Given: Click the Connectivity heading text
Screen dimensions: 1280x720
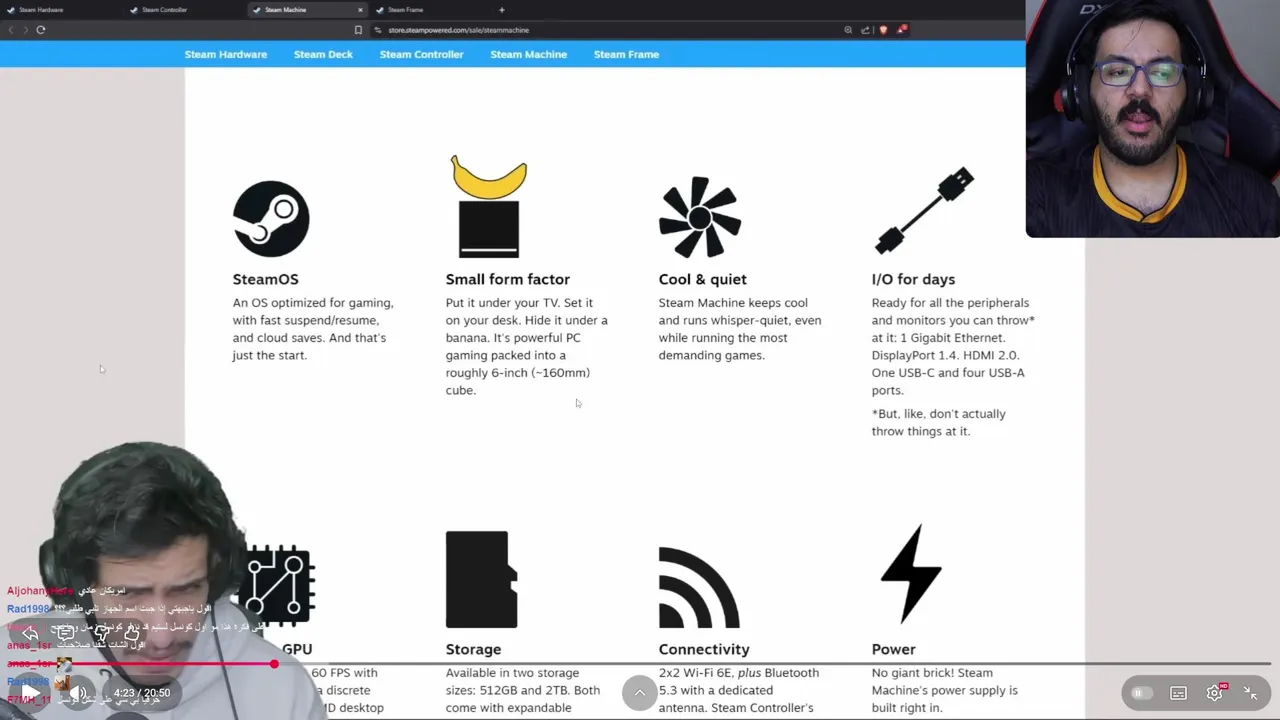Looking at the screenshot, I should [x=704, y=649].
